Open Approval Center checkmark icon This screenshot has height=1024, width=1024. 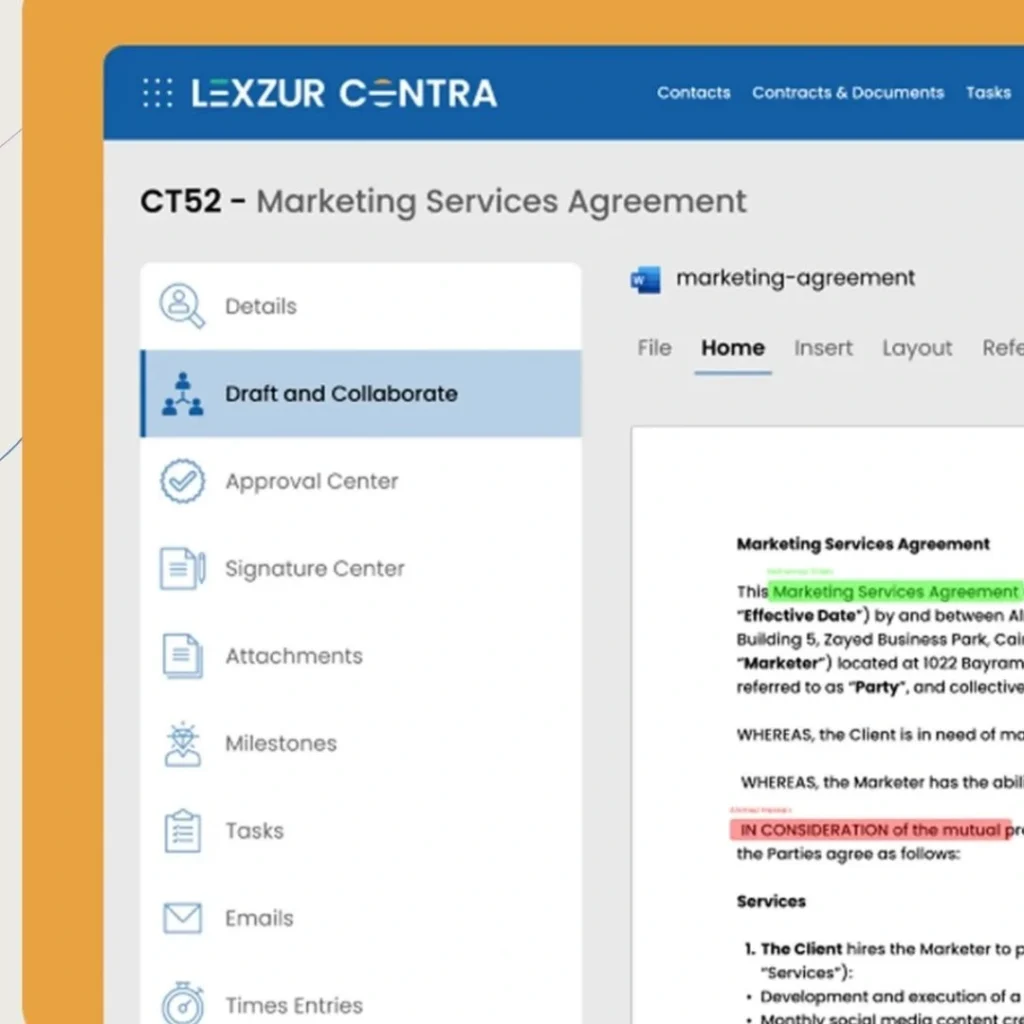(x=182, y=481)
